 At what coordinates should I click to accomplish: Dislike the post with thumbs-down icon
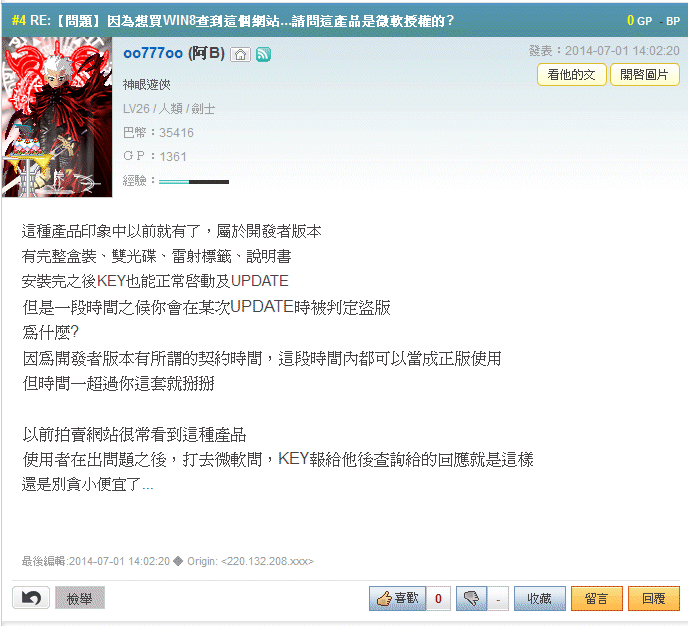click(472, 598)
